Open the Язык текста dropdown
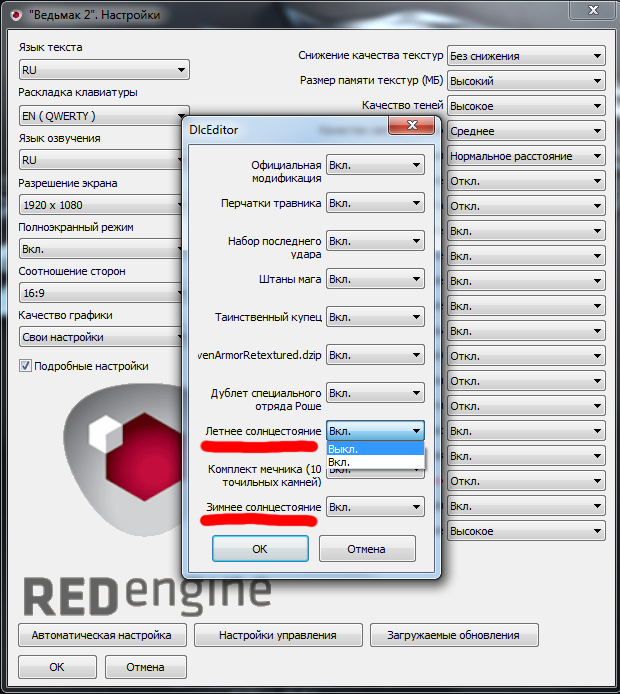620x694 pixels. [104, 70]
